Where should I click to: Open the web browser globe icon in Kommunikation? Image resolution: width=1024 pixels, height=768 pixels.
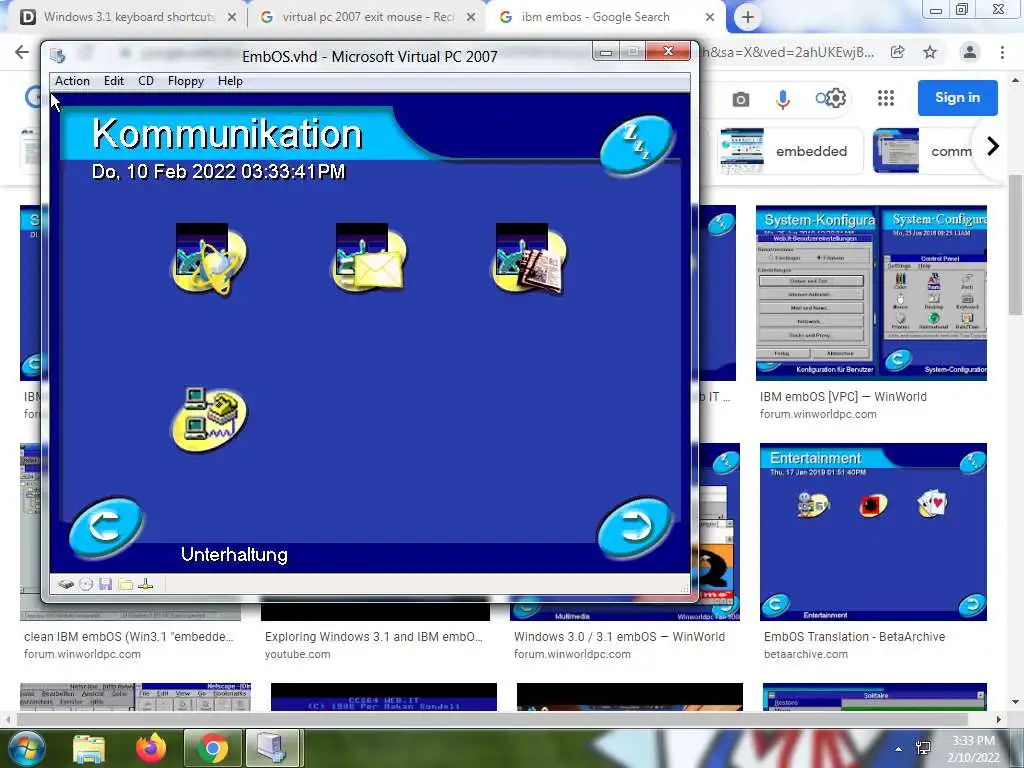click(x=210, y=260)
